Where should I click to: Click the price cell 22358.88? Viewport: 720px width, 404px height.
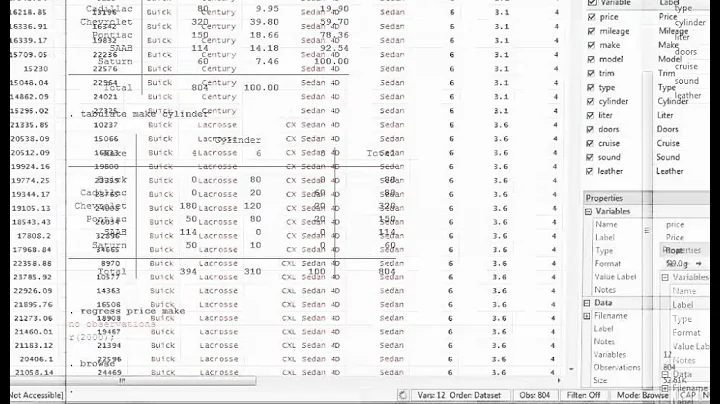coord(32,264)
